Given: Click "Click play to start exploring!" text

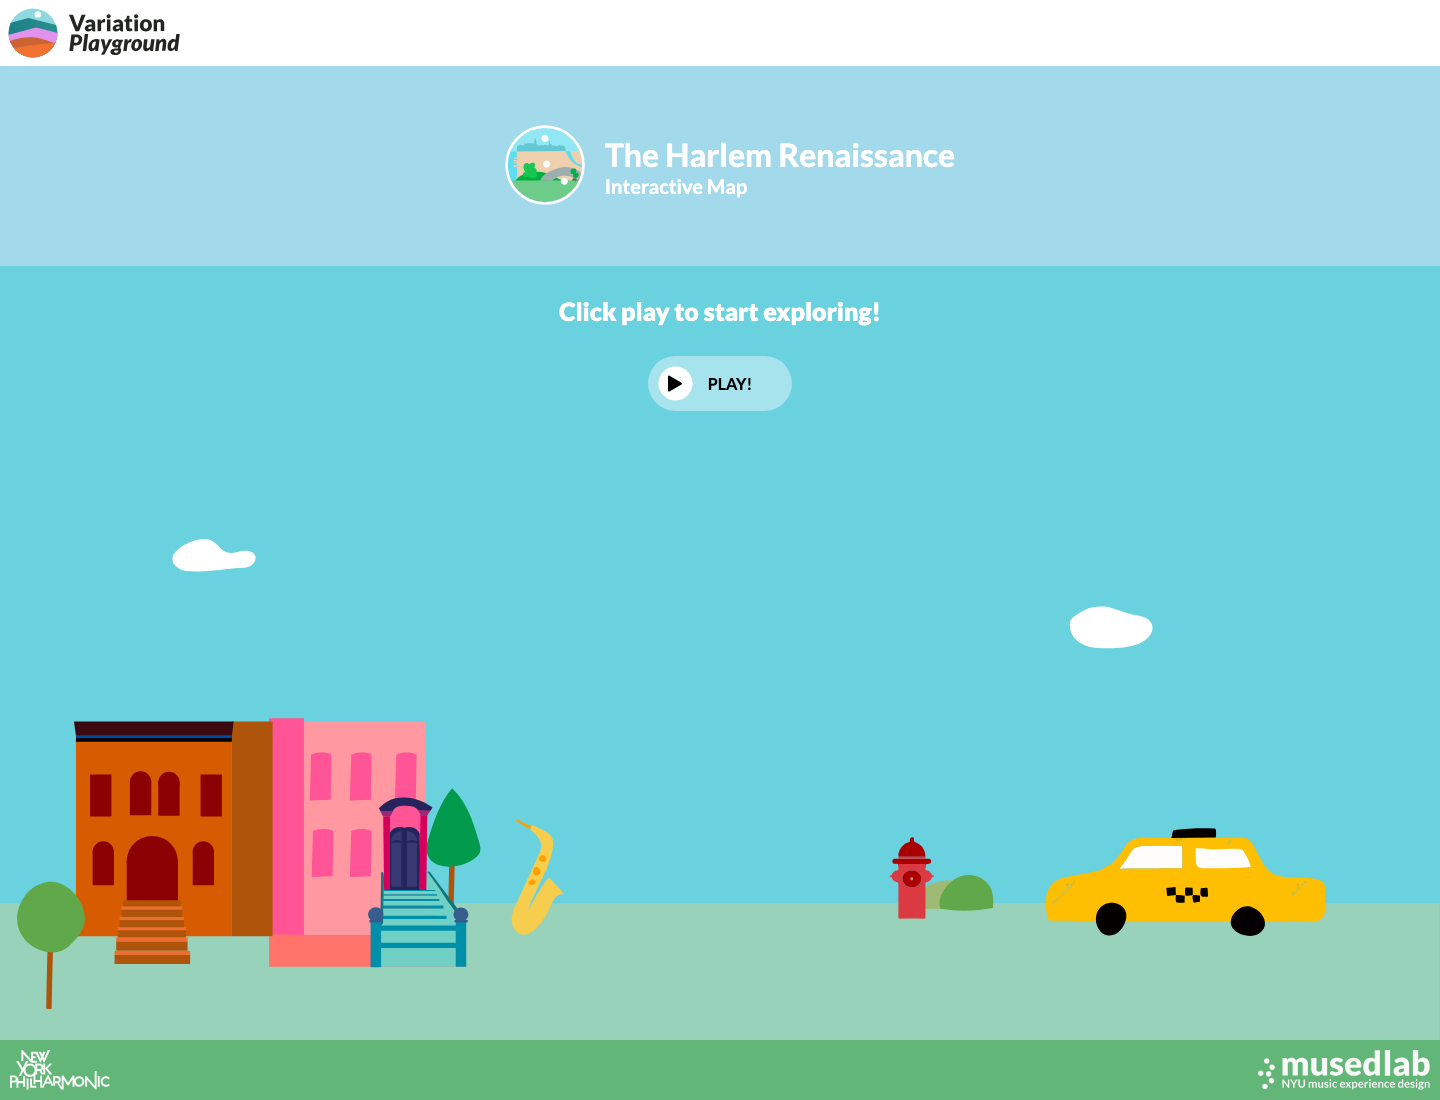Looking at the screenshot, I should pos(720,312).
